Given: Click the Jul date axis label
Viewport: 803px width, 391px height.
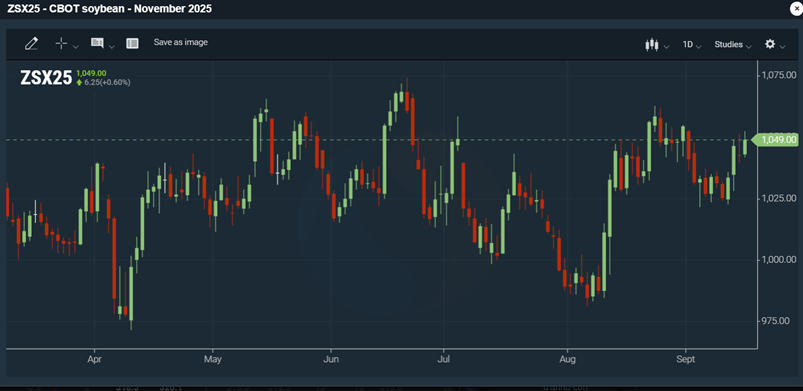Looking at the screenshot, I should point(443,359).
